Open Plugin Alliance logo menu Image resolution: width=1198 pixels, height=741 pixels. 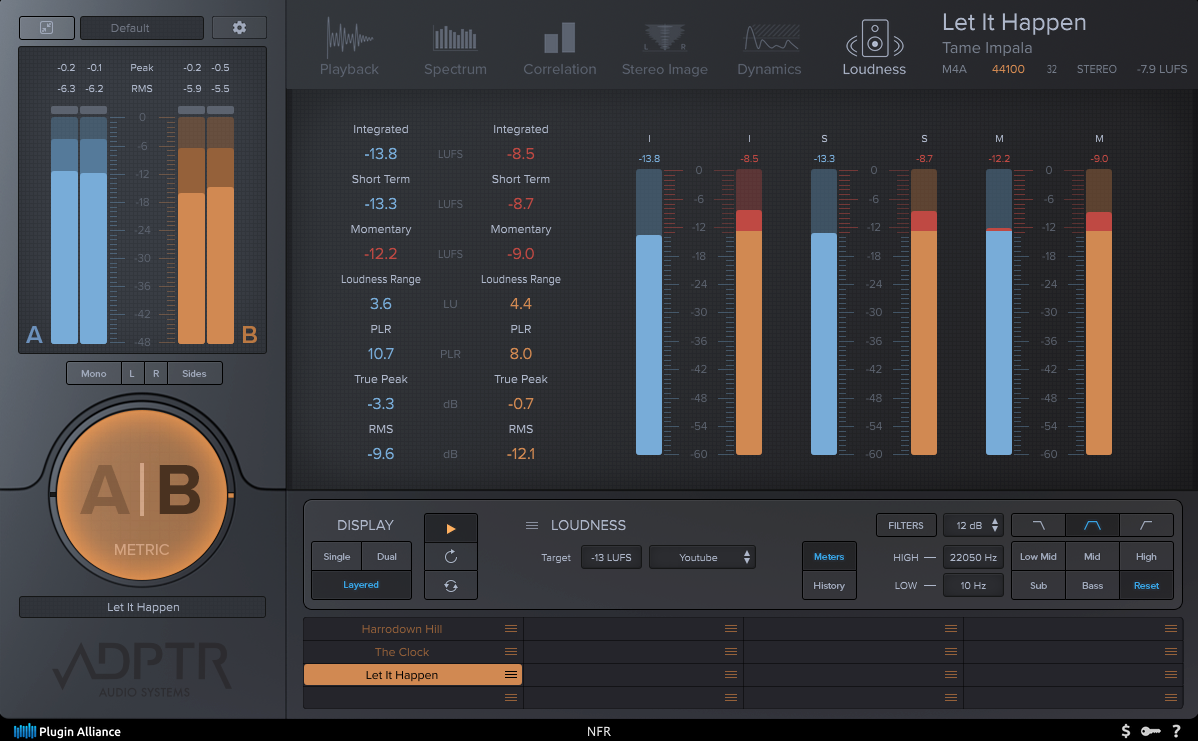pos(67,731)
